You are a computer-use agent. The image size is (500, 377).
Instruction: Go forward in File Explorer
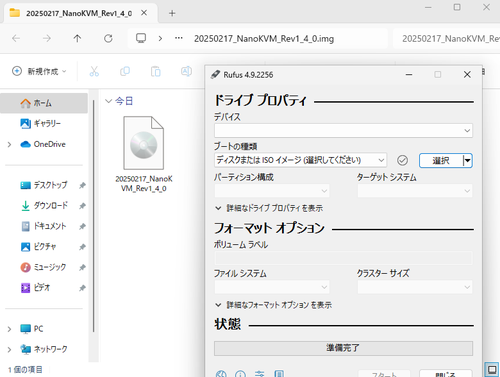point(47,39)
